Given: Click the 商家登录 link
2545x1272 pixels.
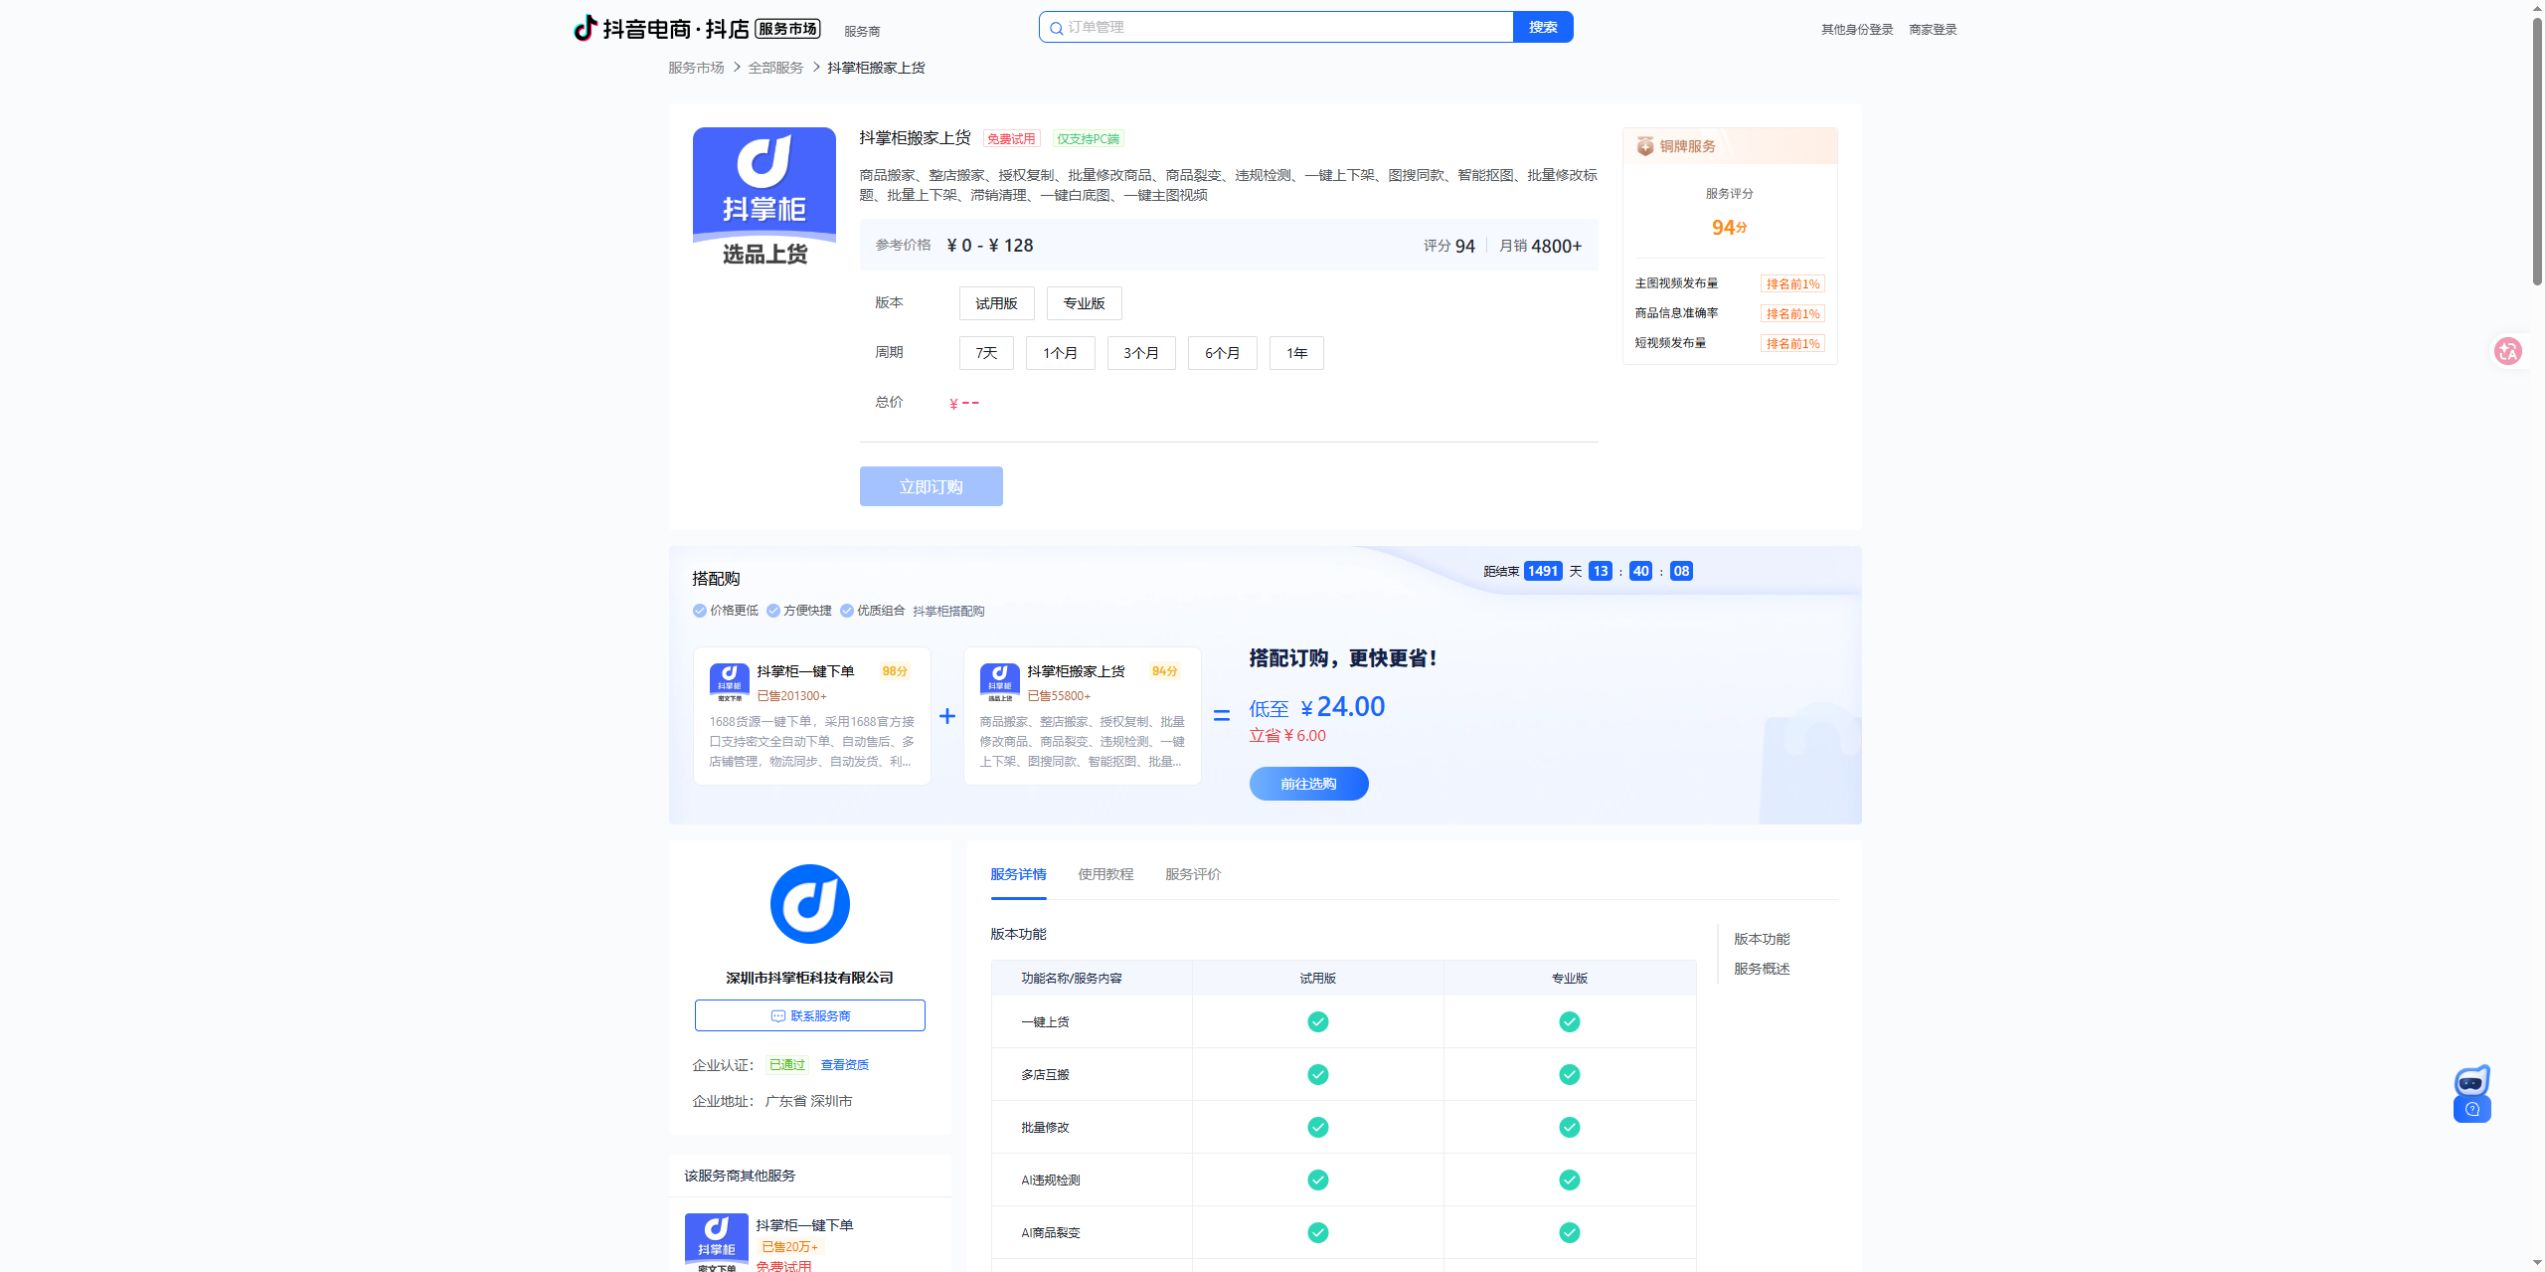Looking at the screenshot, I should [1932, 30].
